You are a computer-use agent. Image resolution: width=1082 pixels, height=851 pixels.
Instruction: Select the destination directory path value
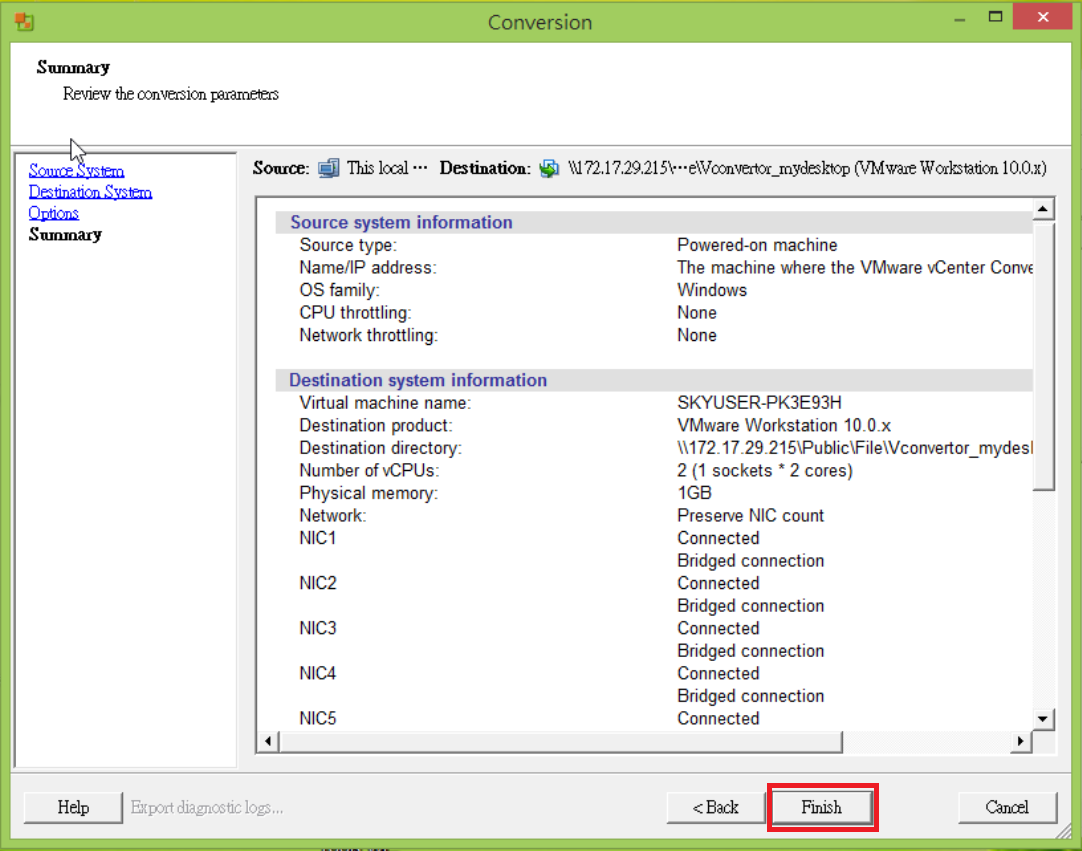click(x=854, y=448)
